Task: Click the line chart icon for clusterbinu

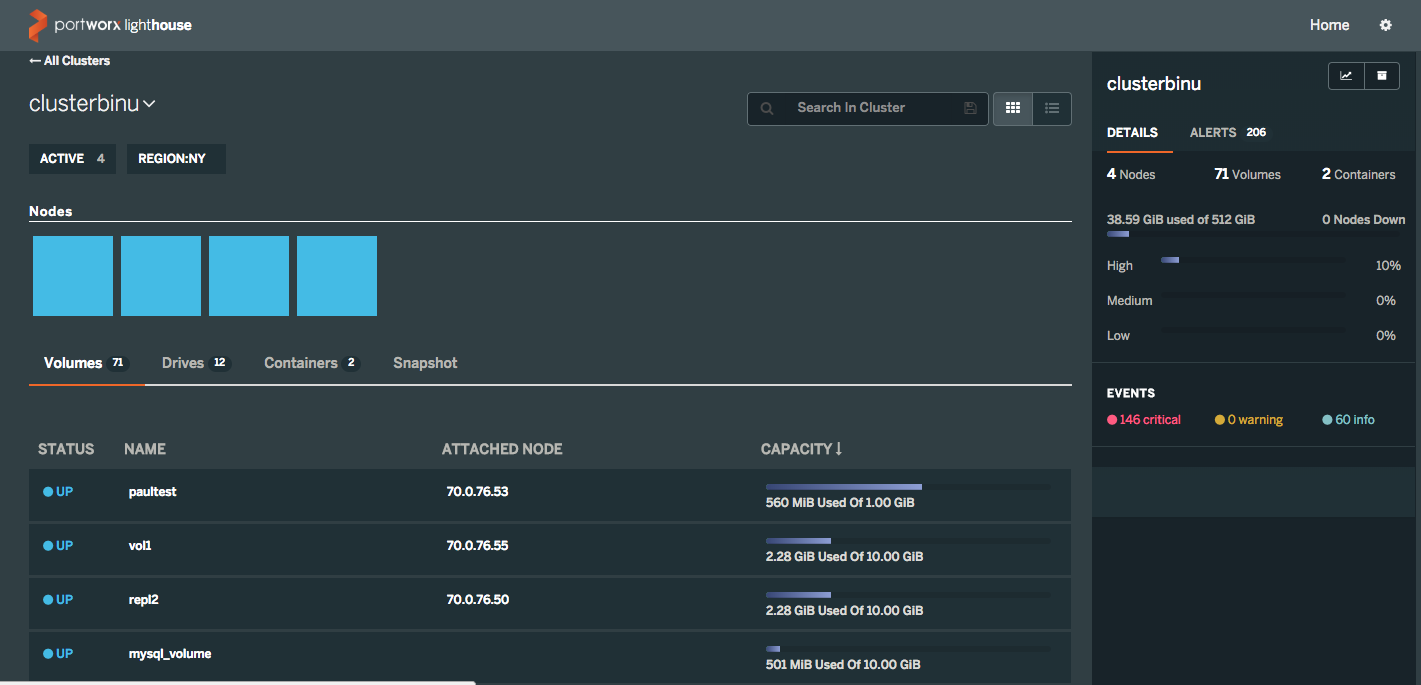Action: 1346,76
